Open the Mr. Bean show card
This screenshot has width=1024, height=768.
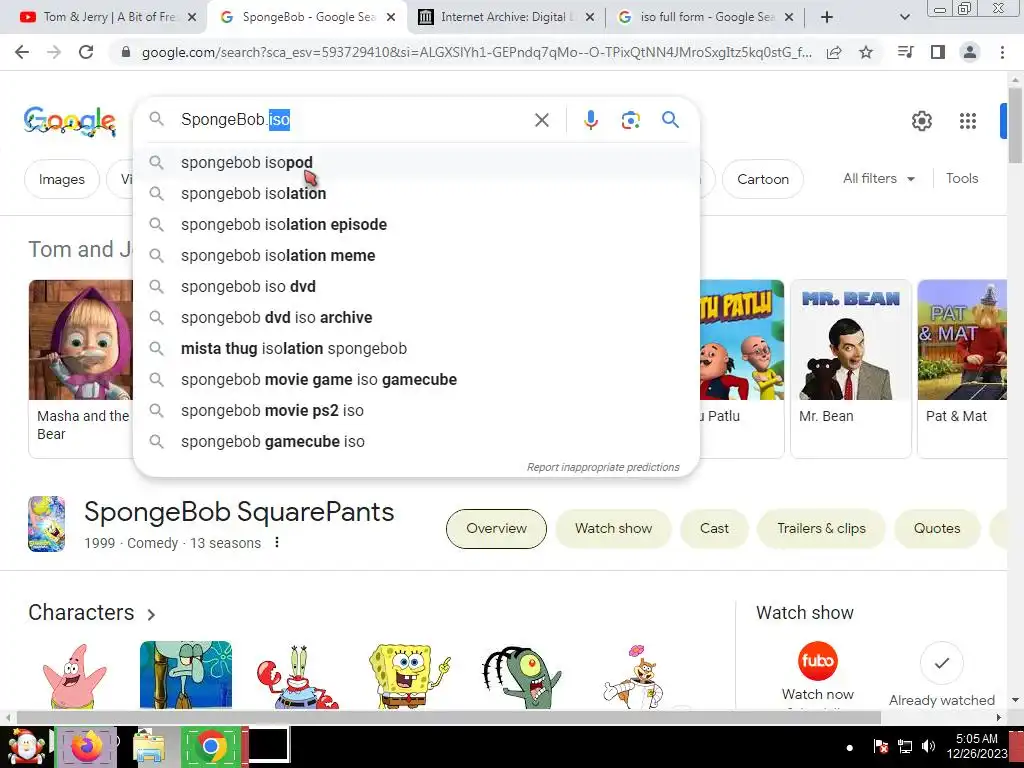pos(851,369)
